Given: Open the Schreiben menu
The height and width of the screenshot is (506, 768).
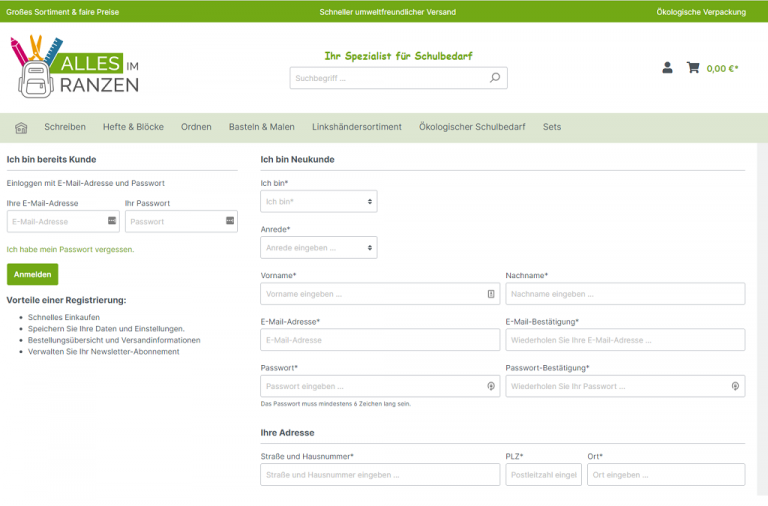Looking at the screenshot, I should (65, 127).
